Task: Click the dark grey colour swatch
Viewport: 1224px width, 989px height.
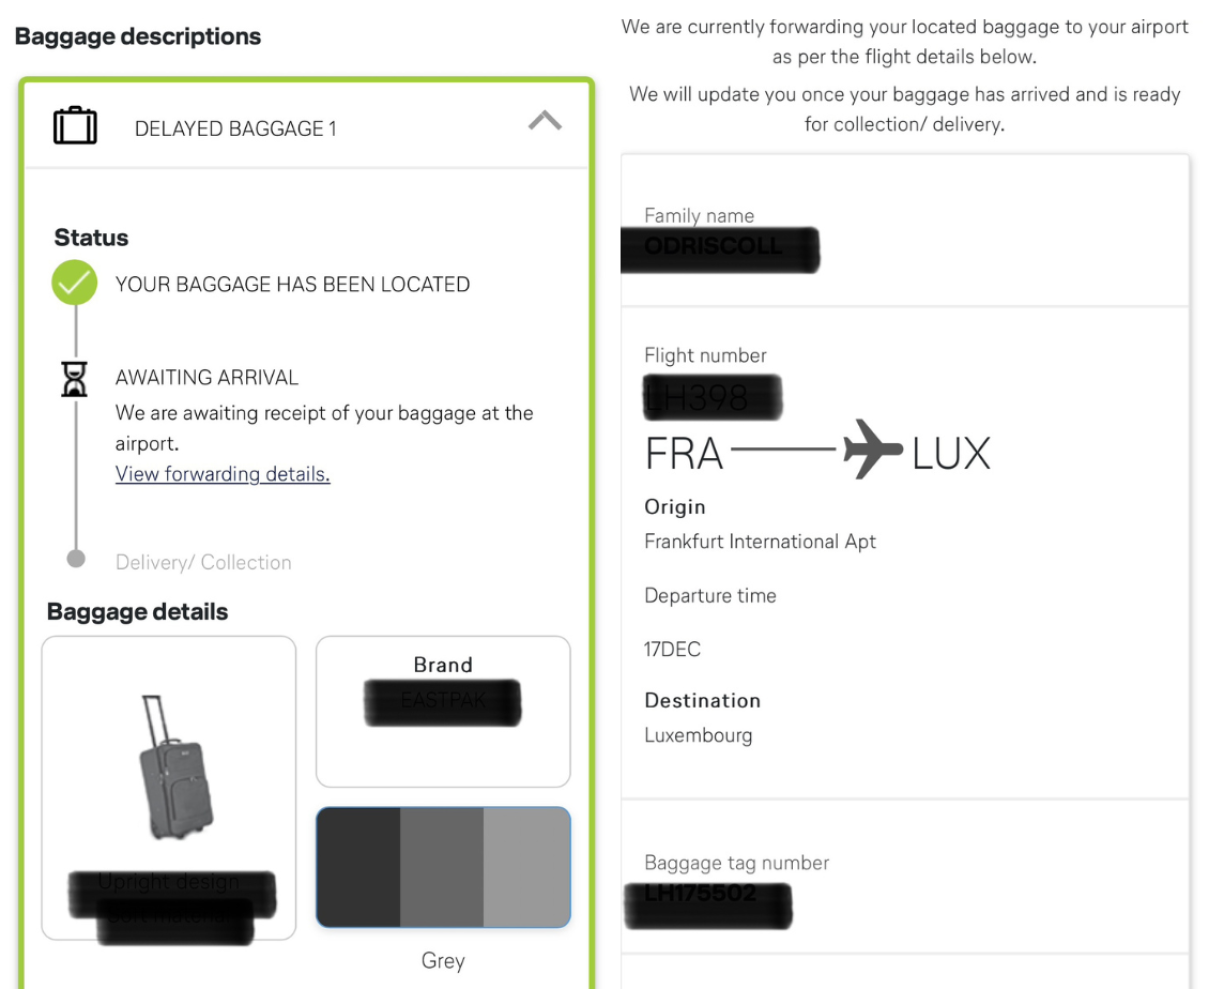Action: pos(359,867)
